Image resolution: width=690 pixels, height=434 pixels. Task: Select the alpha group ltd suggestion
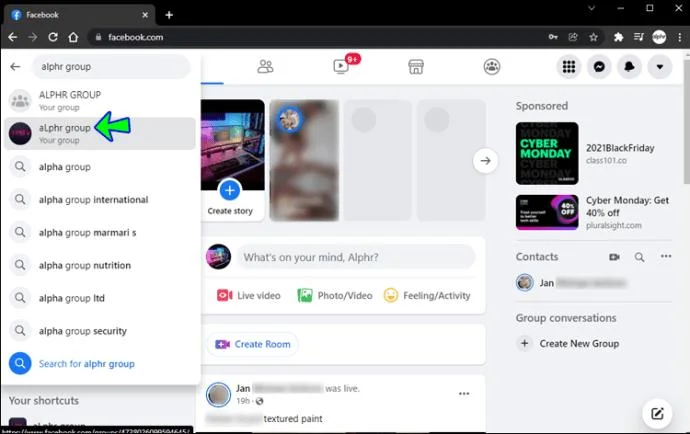[x=100, y=298]
